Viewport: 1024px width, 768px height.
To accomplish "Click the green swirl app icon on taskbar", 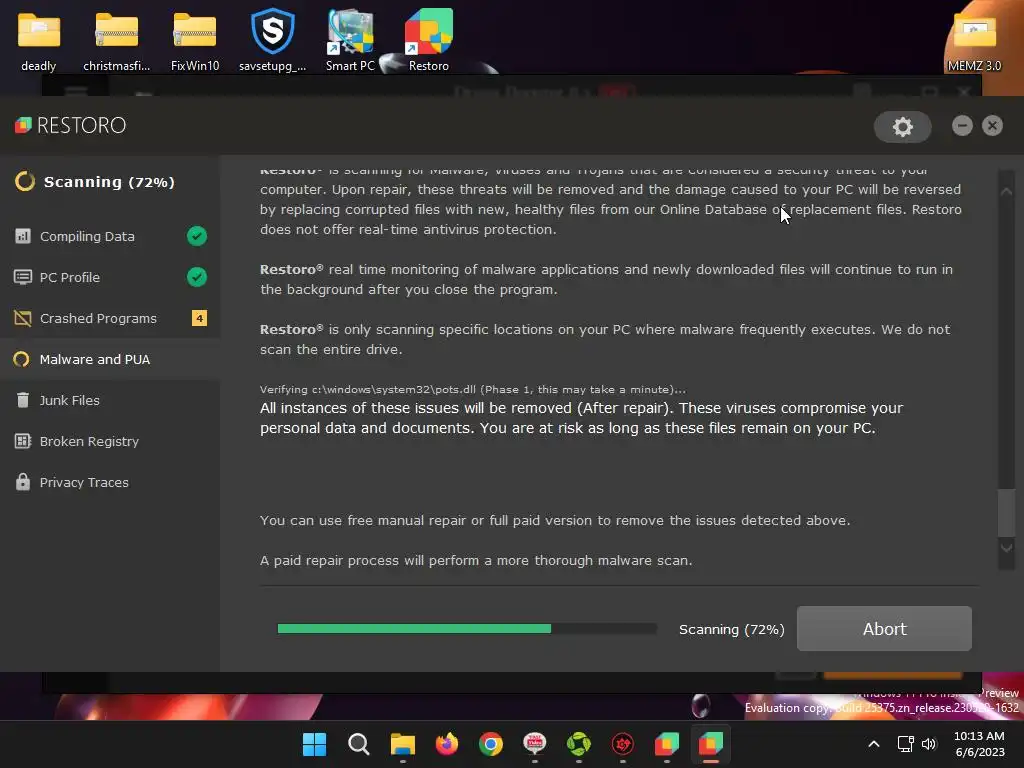I will pyautogui.click(x=579, y=744).
